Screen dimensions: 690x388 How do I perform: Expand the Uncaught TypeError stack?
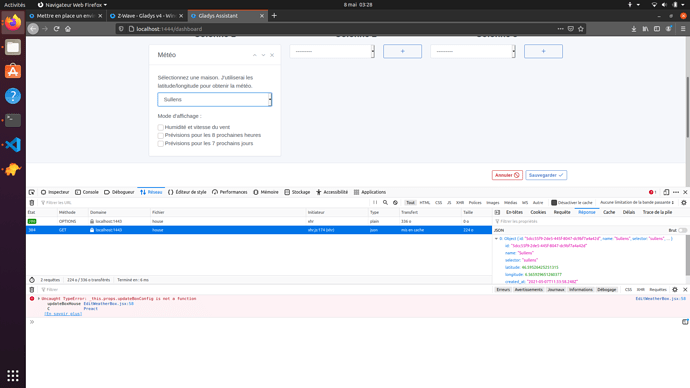(39, 299)
